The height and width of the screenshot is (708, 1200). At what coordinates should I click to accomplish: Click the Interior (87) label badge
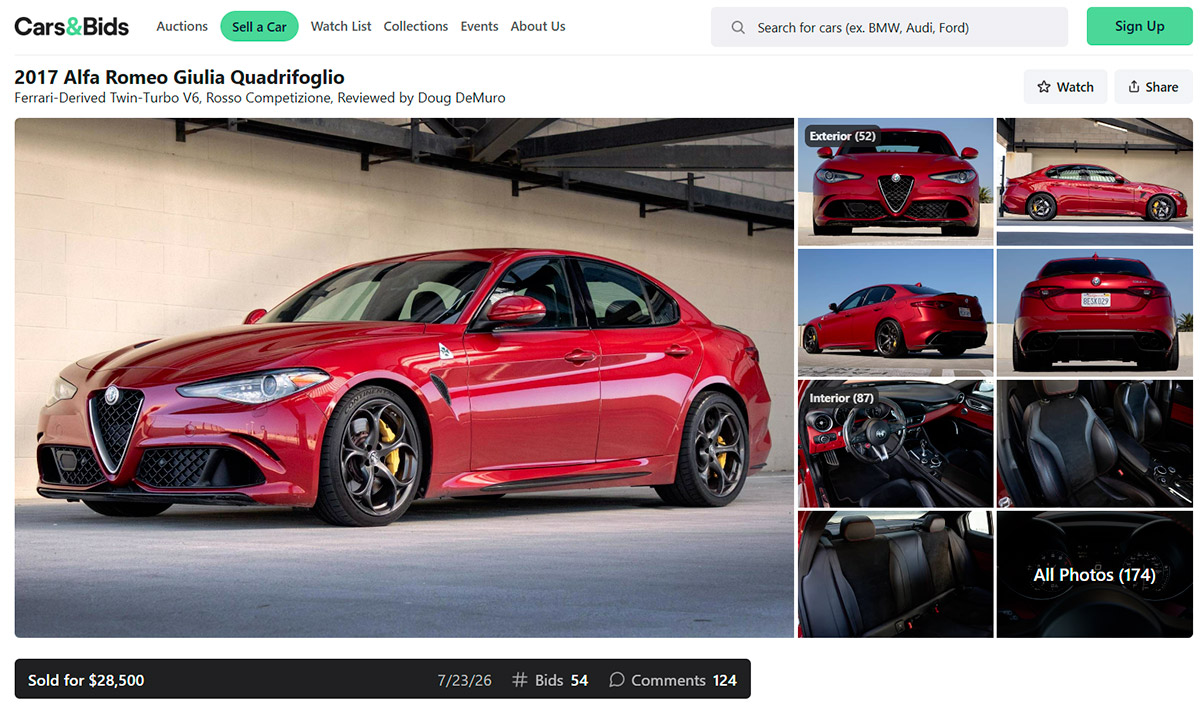click(x=842, y=398)
